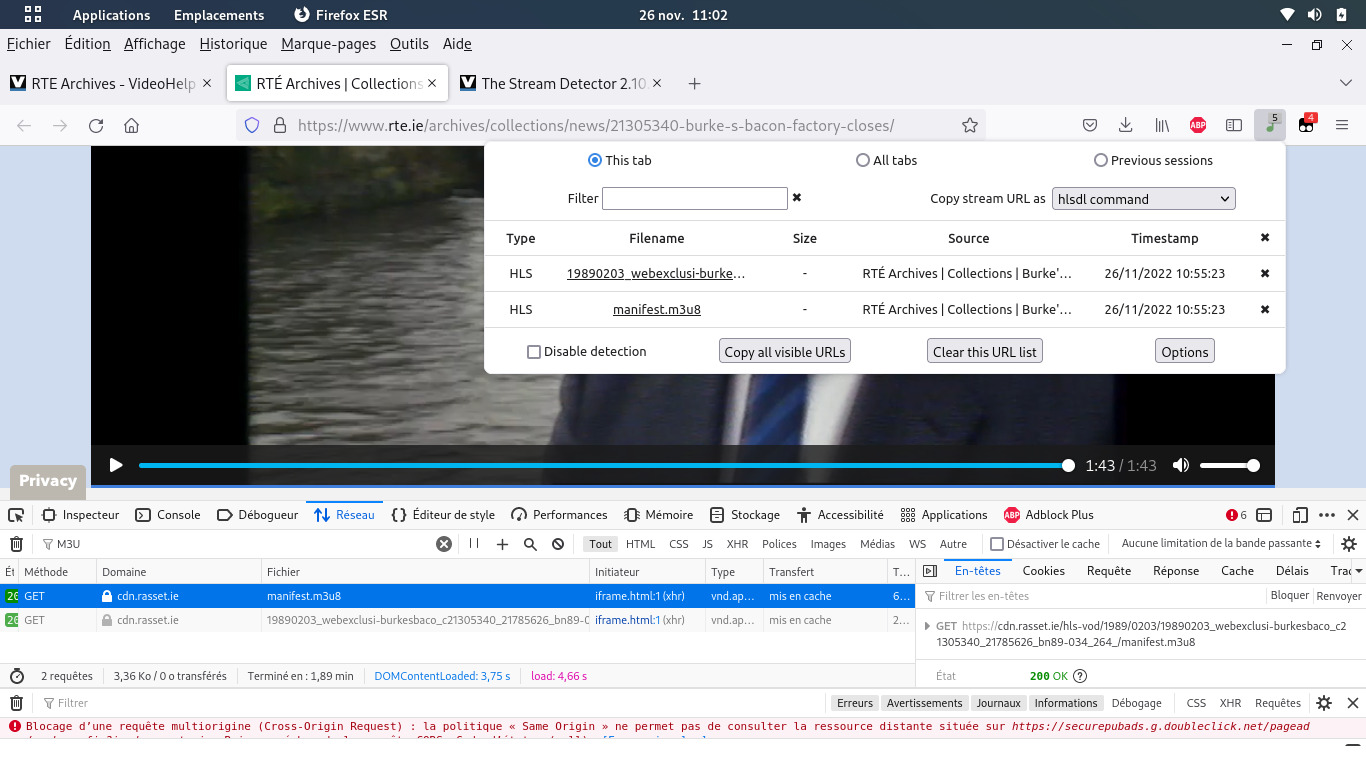Open the Firefox downloads panel
The width and height of the screenshot is (1366, 768).
pyautogui.click(x=1126, y=125)
